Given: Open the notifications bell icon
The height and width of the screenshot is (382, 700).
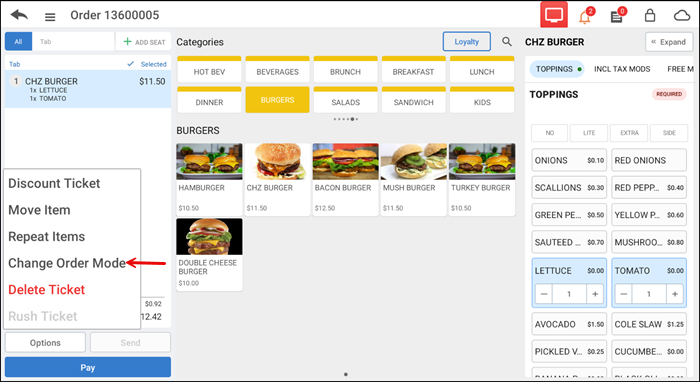Looking at the screenshot, I should [585, 17].
